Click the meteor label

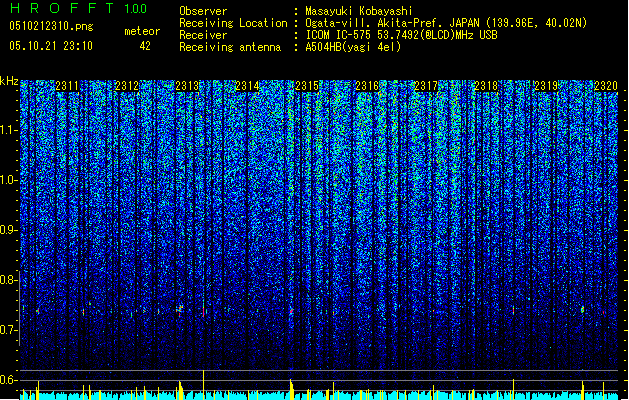142,31
